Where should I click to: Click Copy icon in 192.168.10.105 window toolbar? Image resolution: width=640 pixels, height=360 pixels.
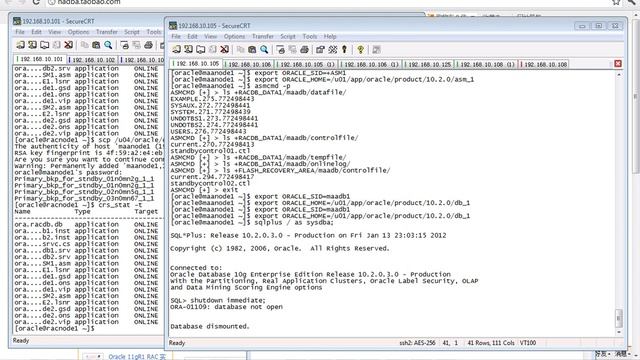pyautogui.click(x=240, y=50)
